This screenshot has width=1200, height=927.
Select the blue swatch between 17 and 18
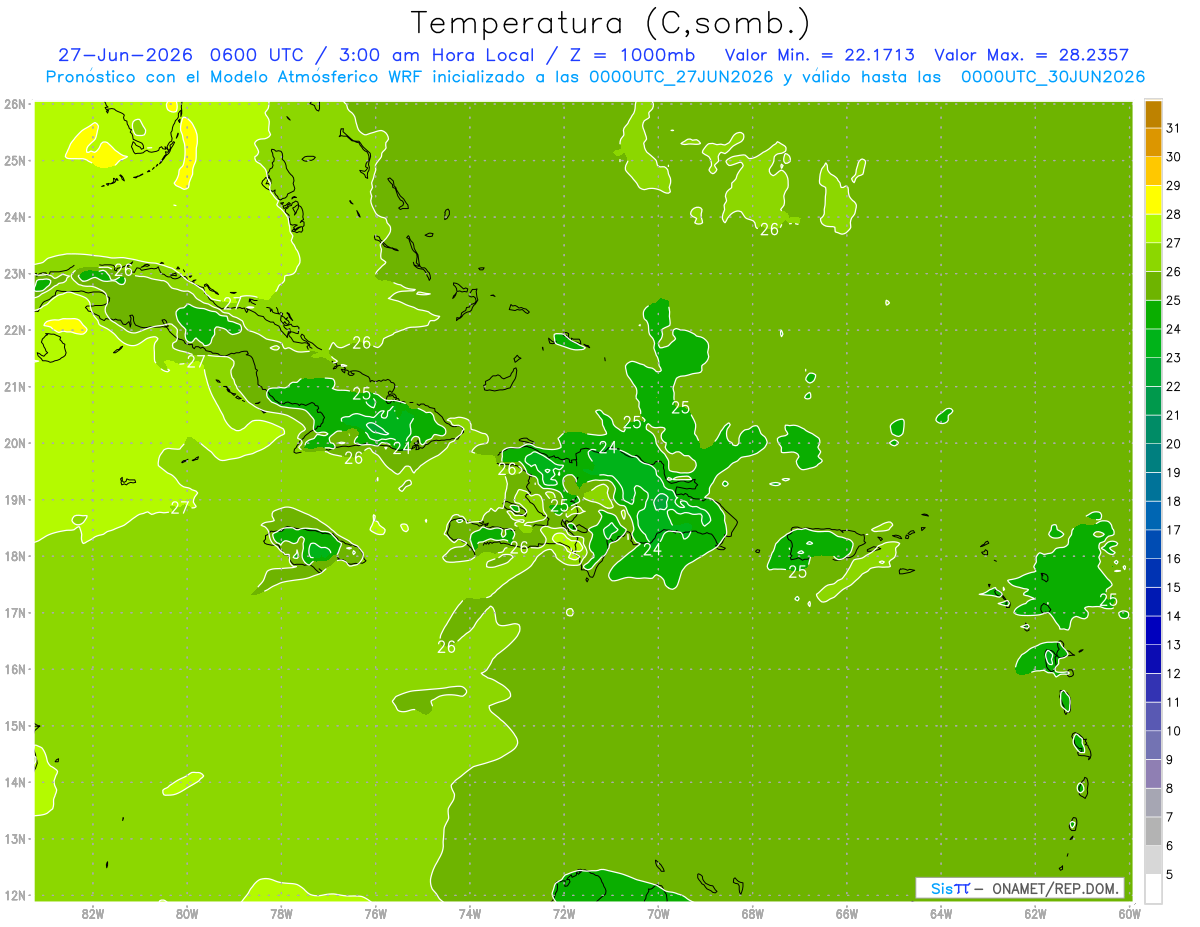1153,516
